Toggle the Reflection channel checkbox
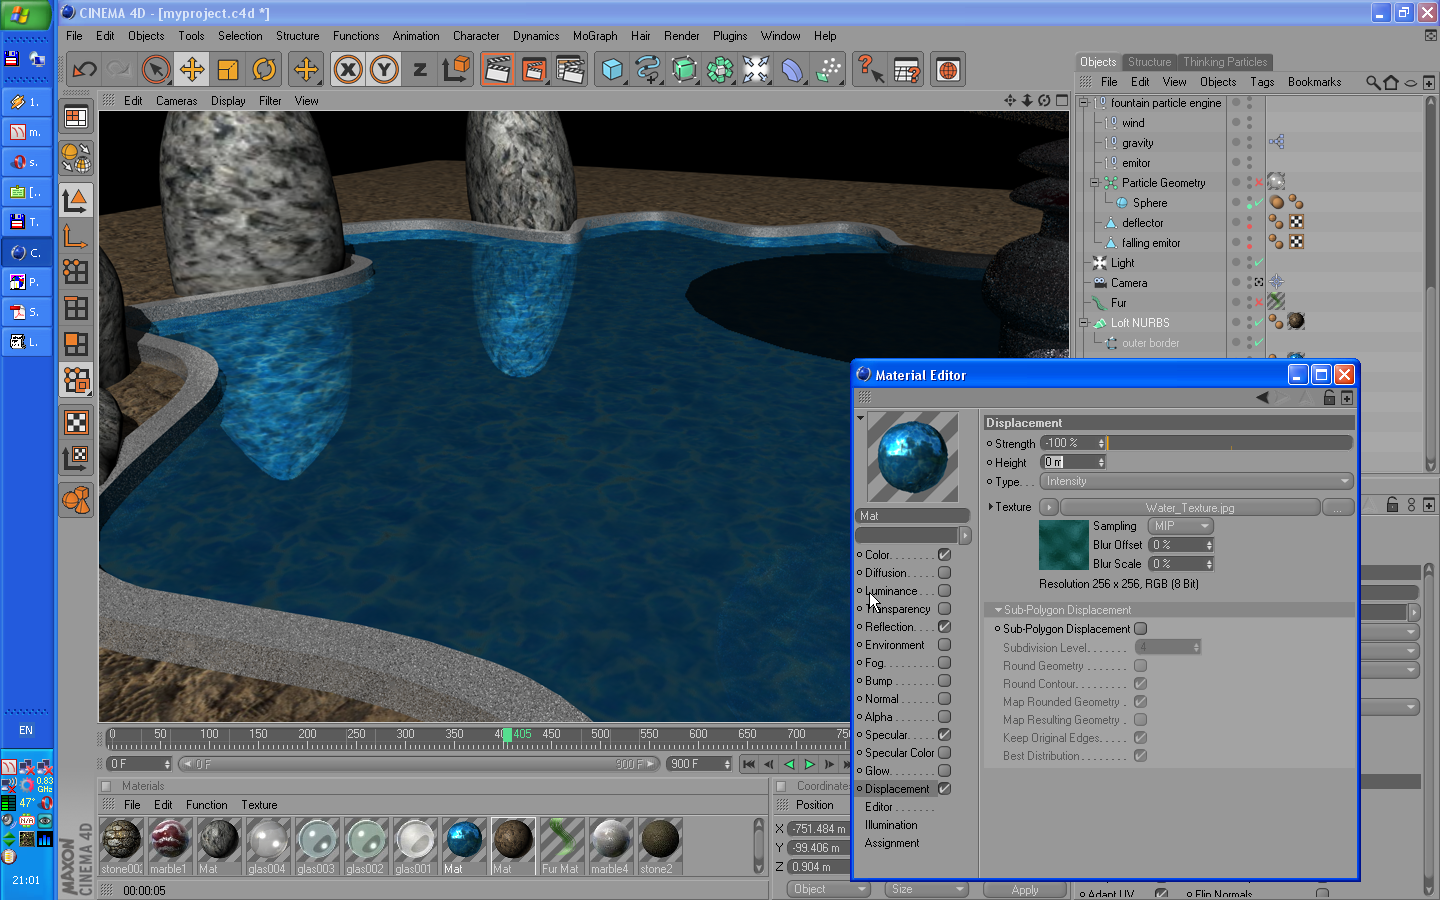The height and width of the screenshot is (900, 1440). click(x=944, y=627)
